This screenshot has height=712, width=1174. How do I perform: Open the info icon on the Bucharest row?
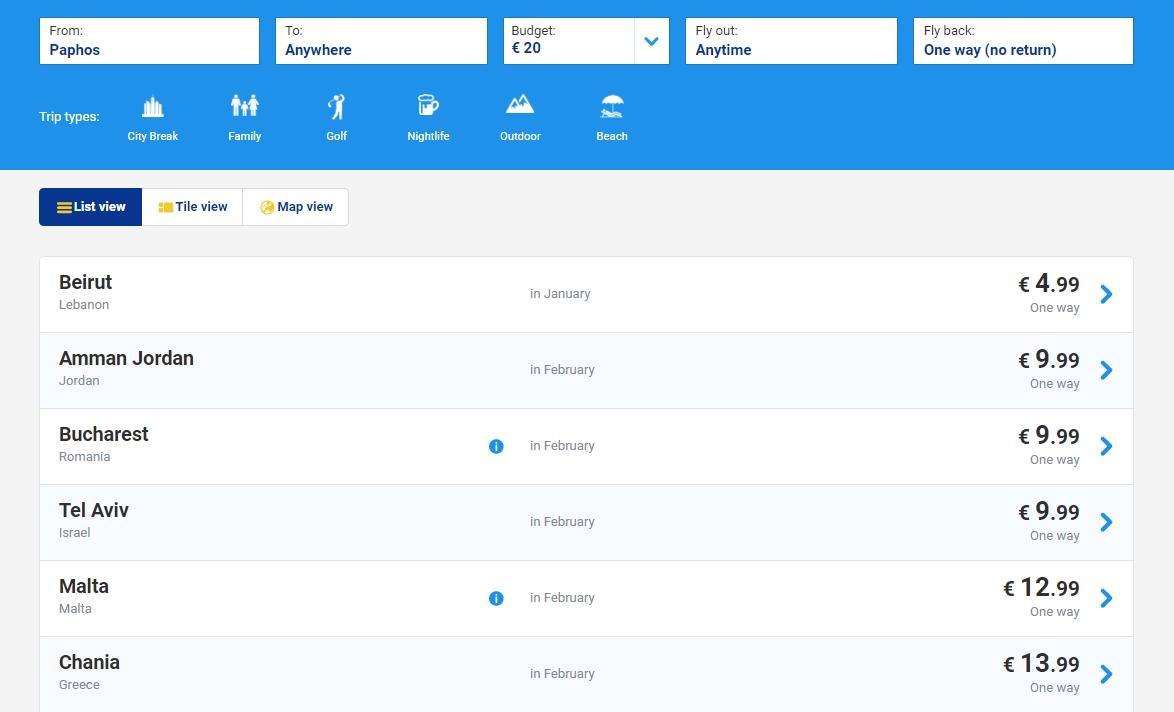pos(496,446)
